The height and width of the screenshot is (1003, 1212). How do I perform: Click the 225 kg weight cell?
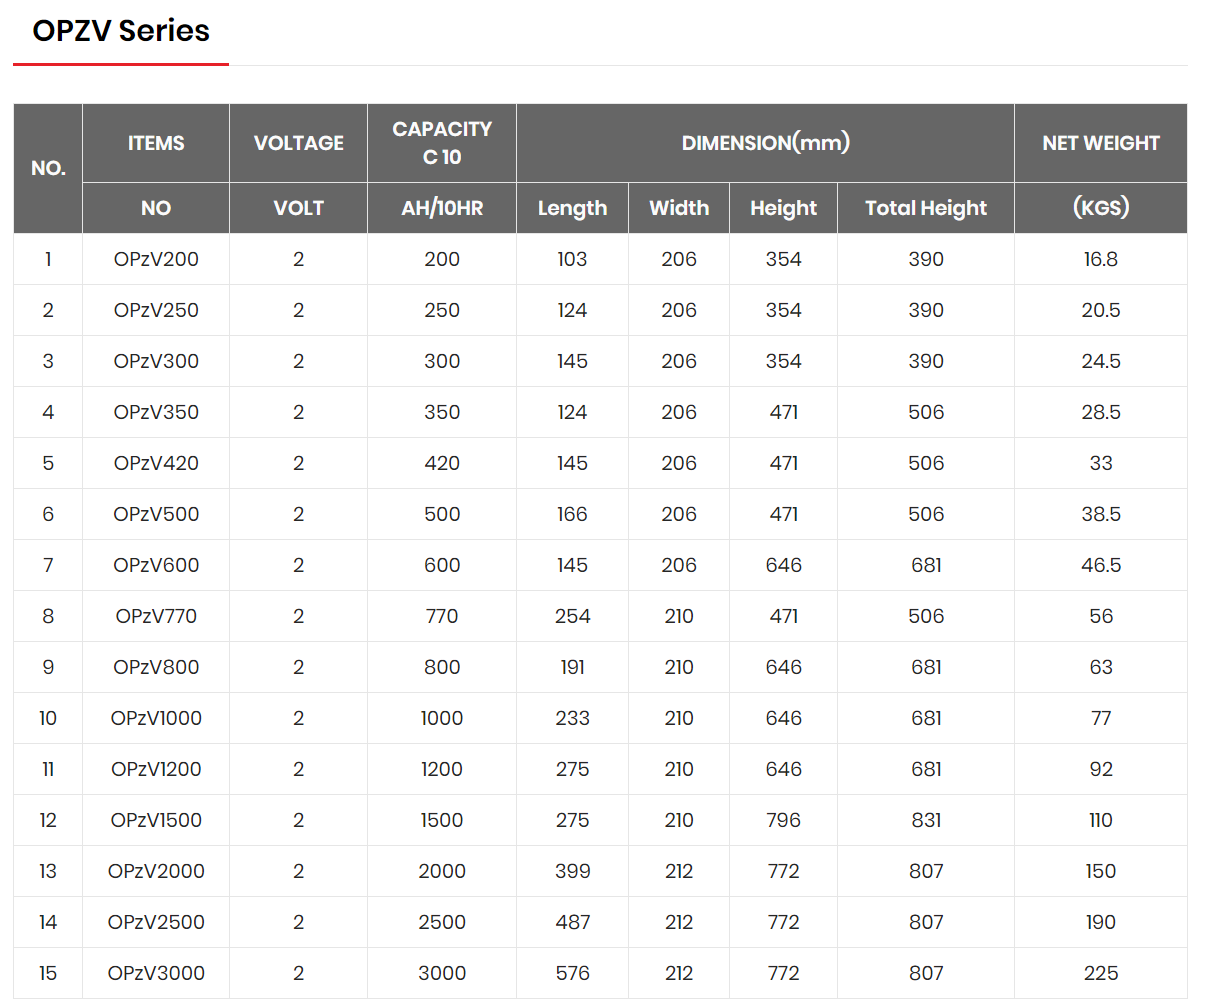[x=1101, y=973]
